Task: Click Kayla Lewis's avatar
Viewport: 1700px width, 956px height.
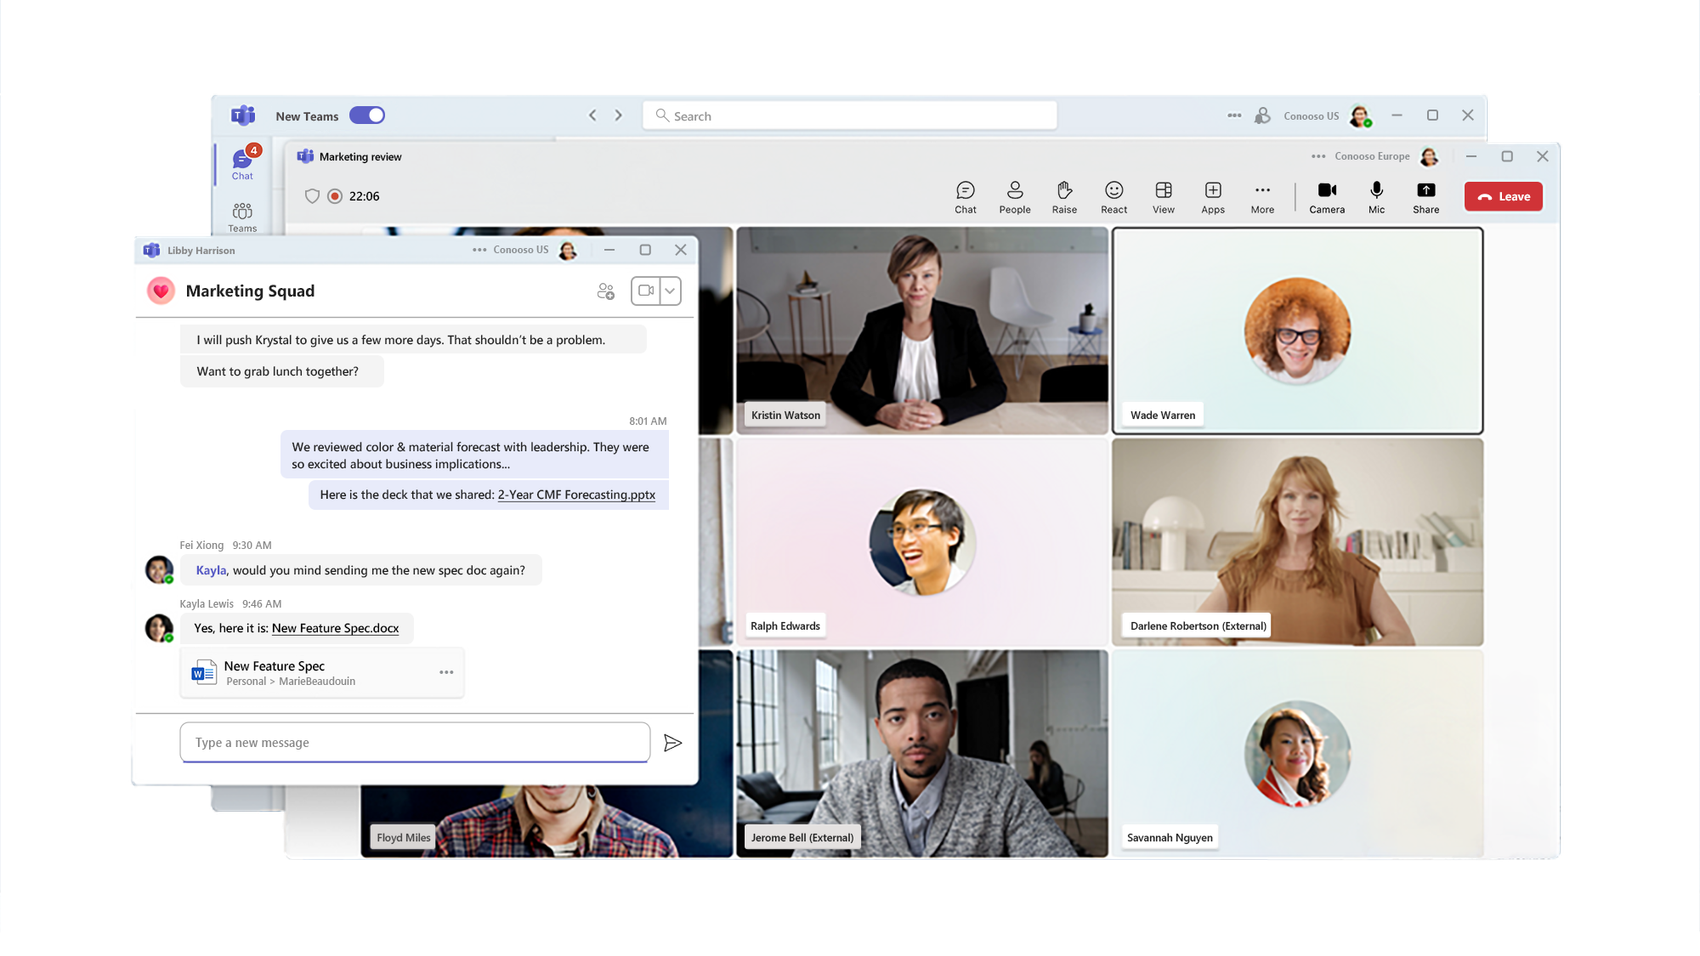Action: click(159, 627)
